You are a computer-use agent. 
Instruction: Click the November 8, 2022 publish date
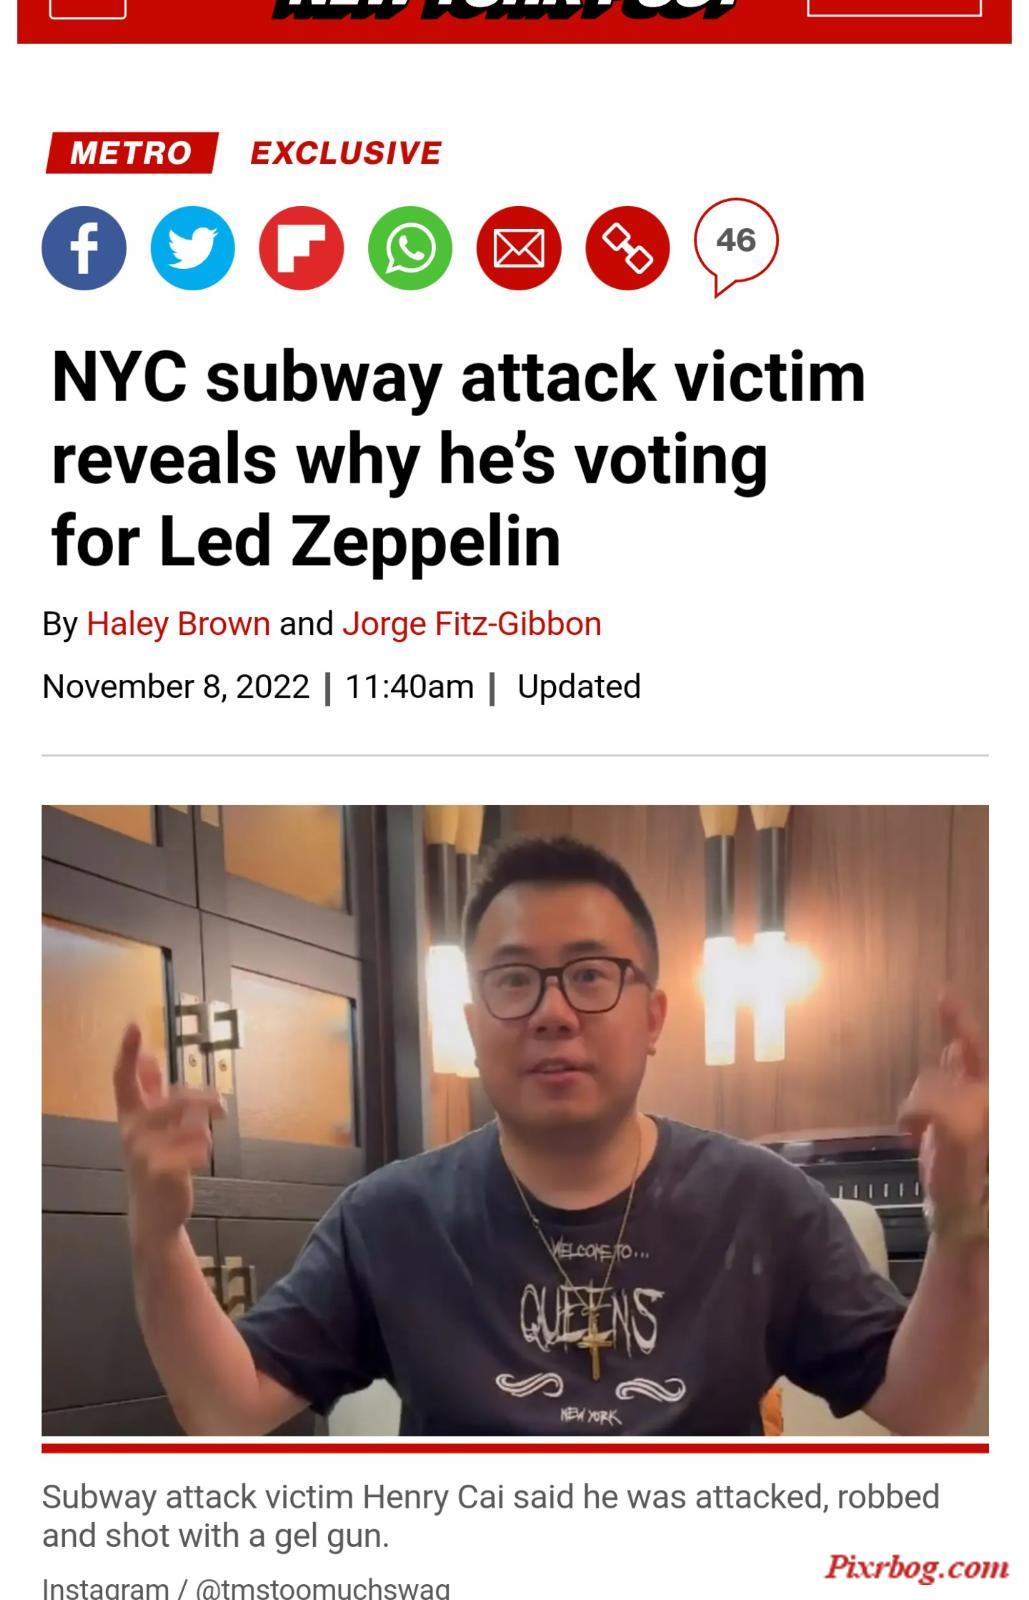[176, 687]
